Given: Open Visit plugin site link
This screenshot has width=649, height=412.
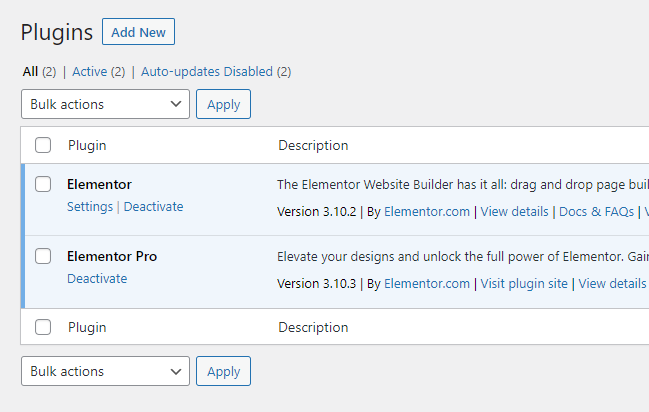Looking at the screenshot, I should click(x=524, y=284).
